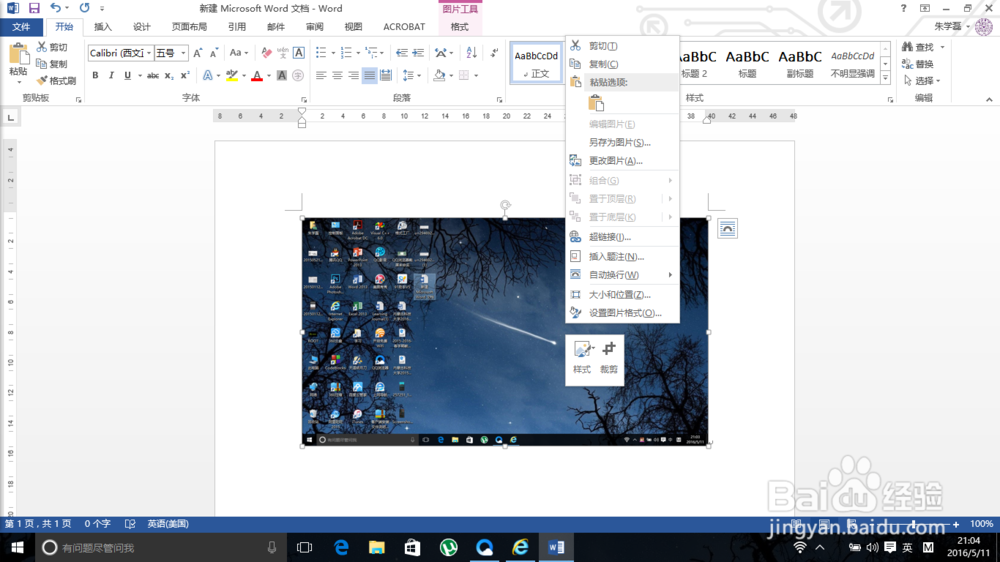Toggle subscript formatting
The image size is (1000, 562).
pyautogui.click(x=169, y=75)
